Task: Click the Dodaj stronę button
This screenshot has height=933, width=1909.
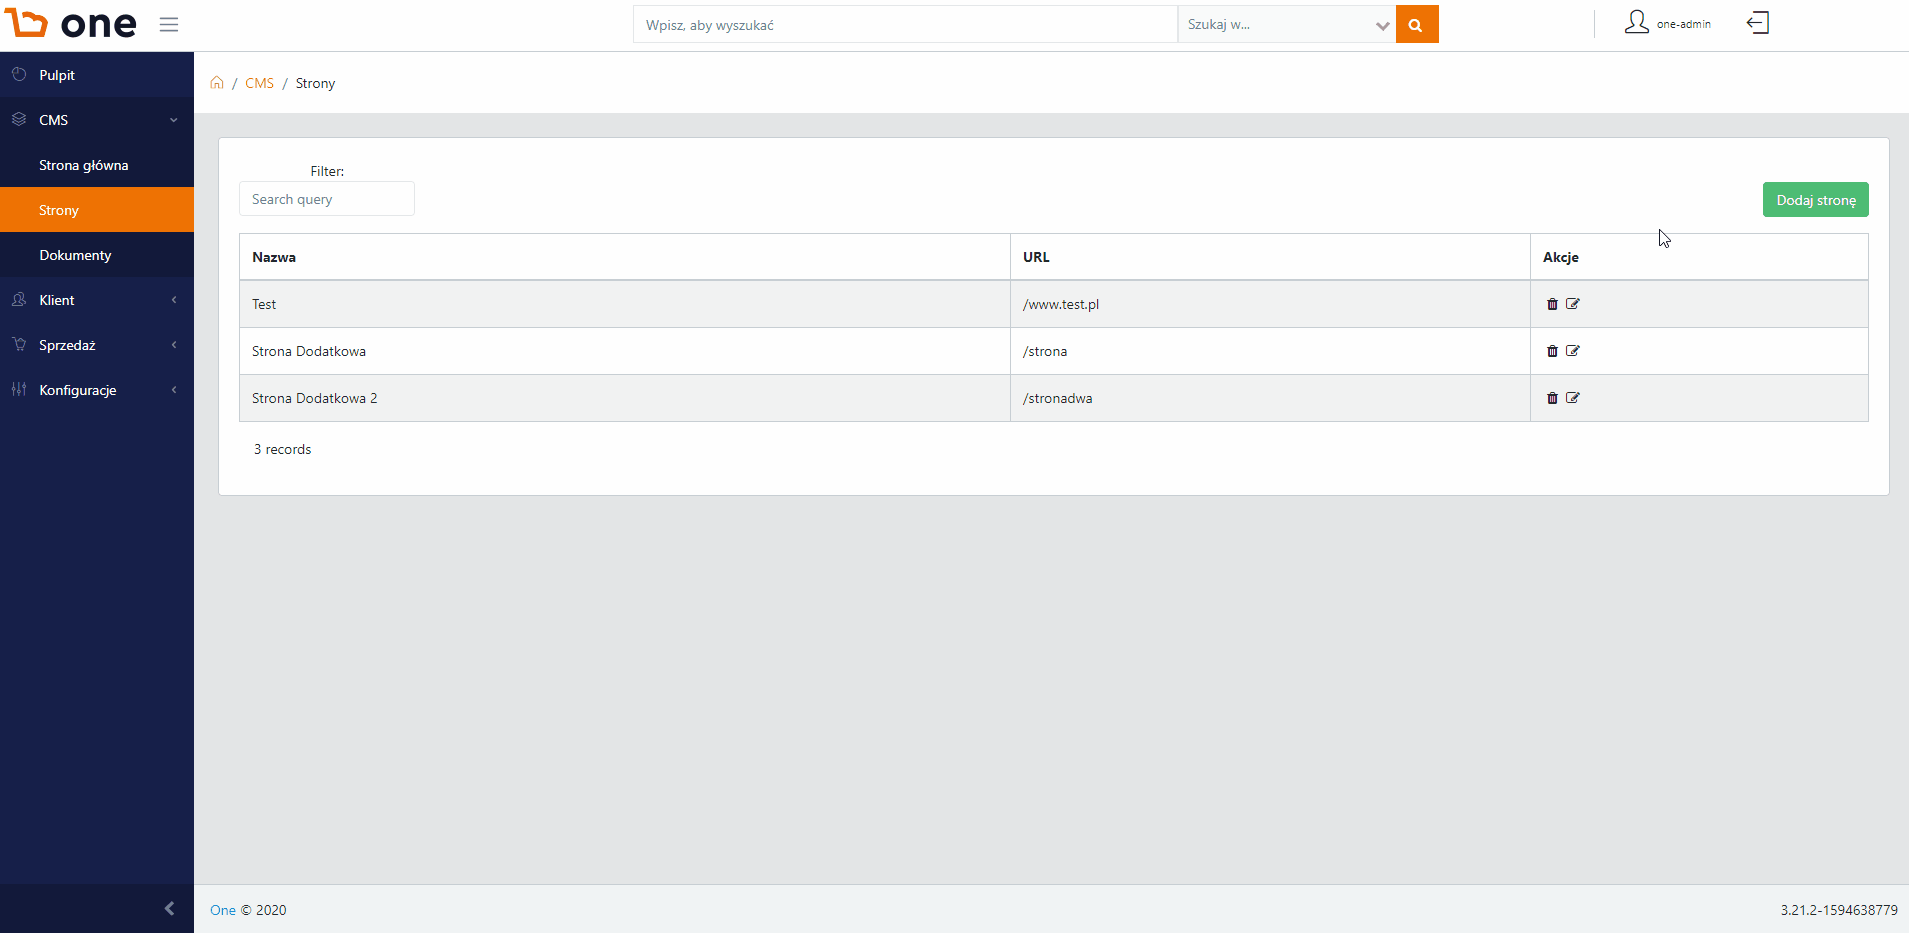Action: pos(1815,200)
